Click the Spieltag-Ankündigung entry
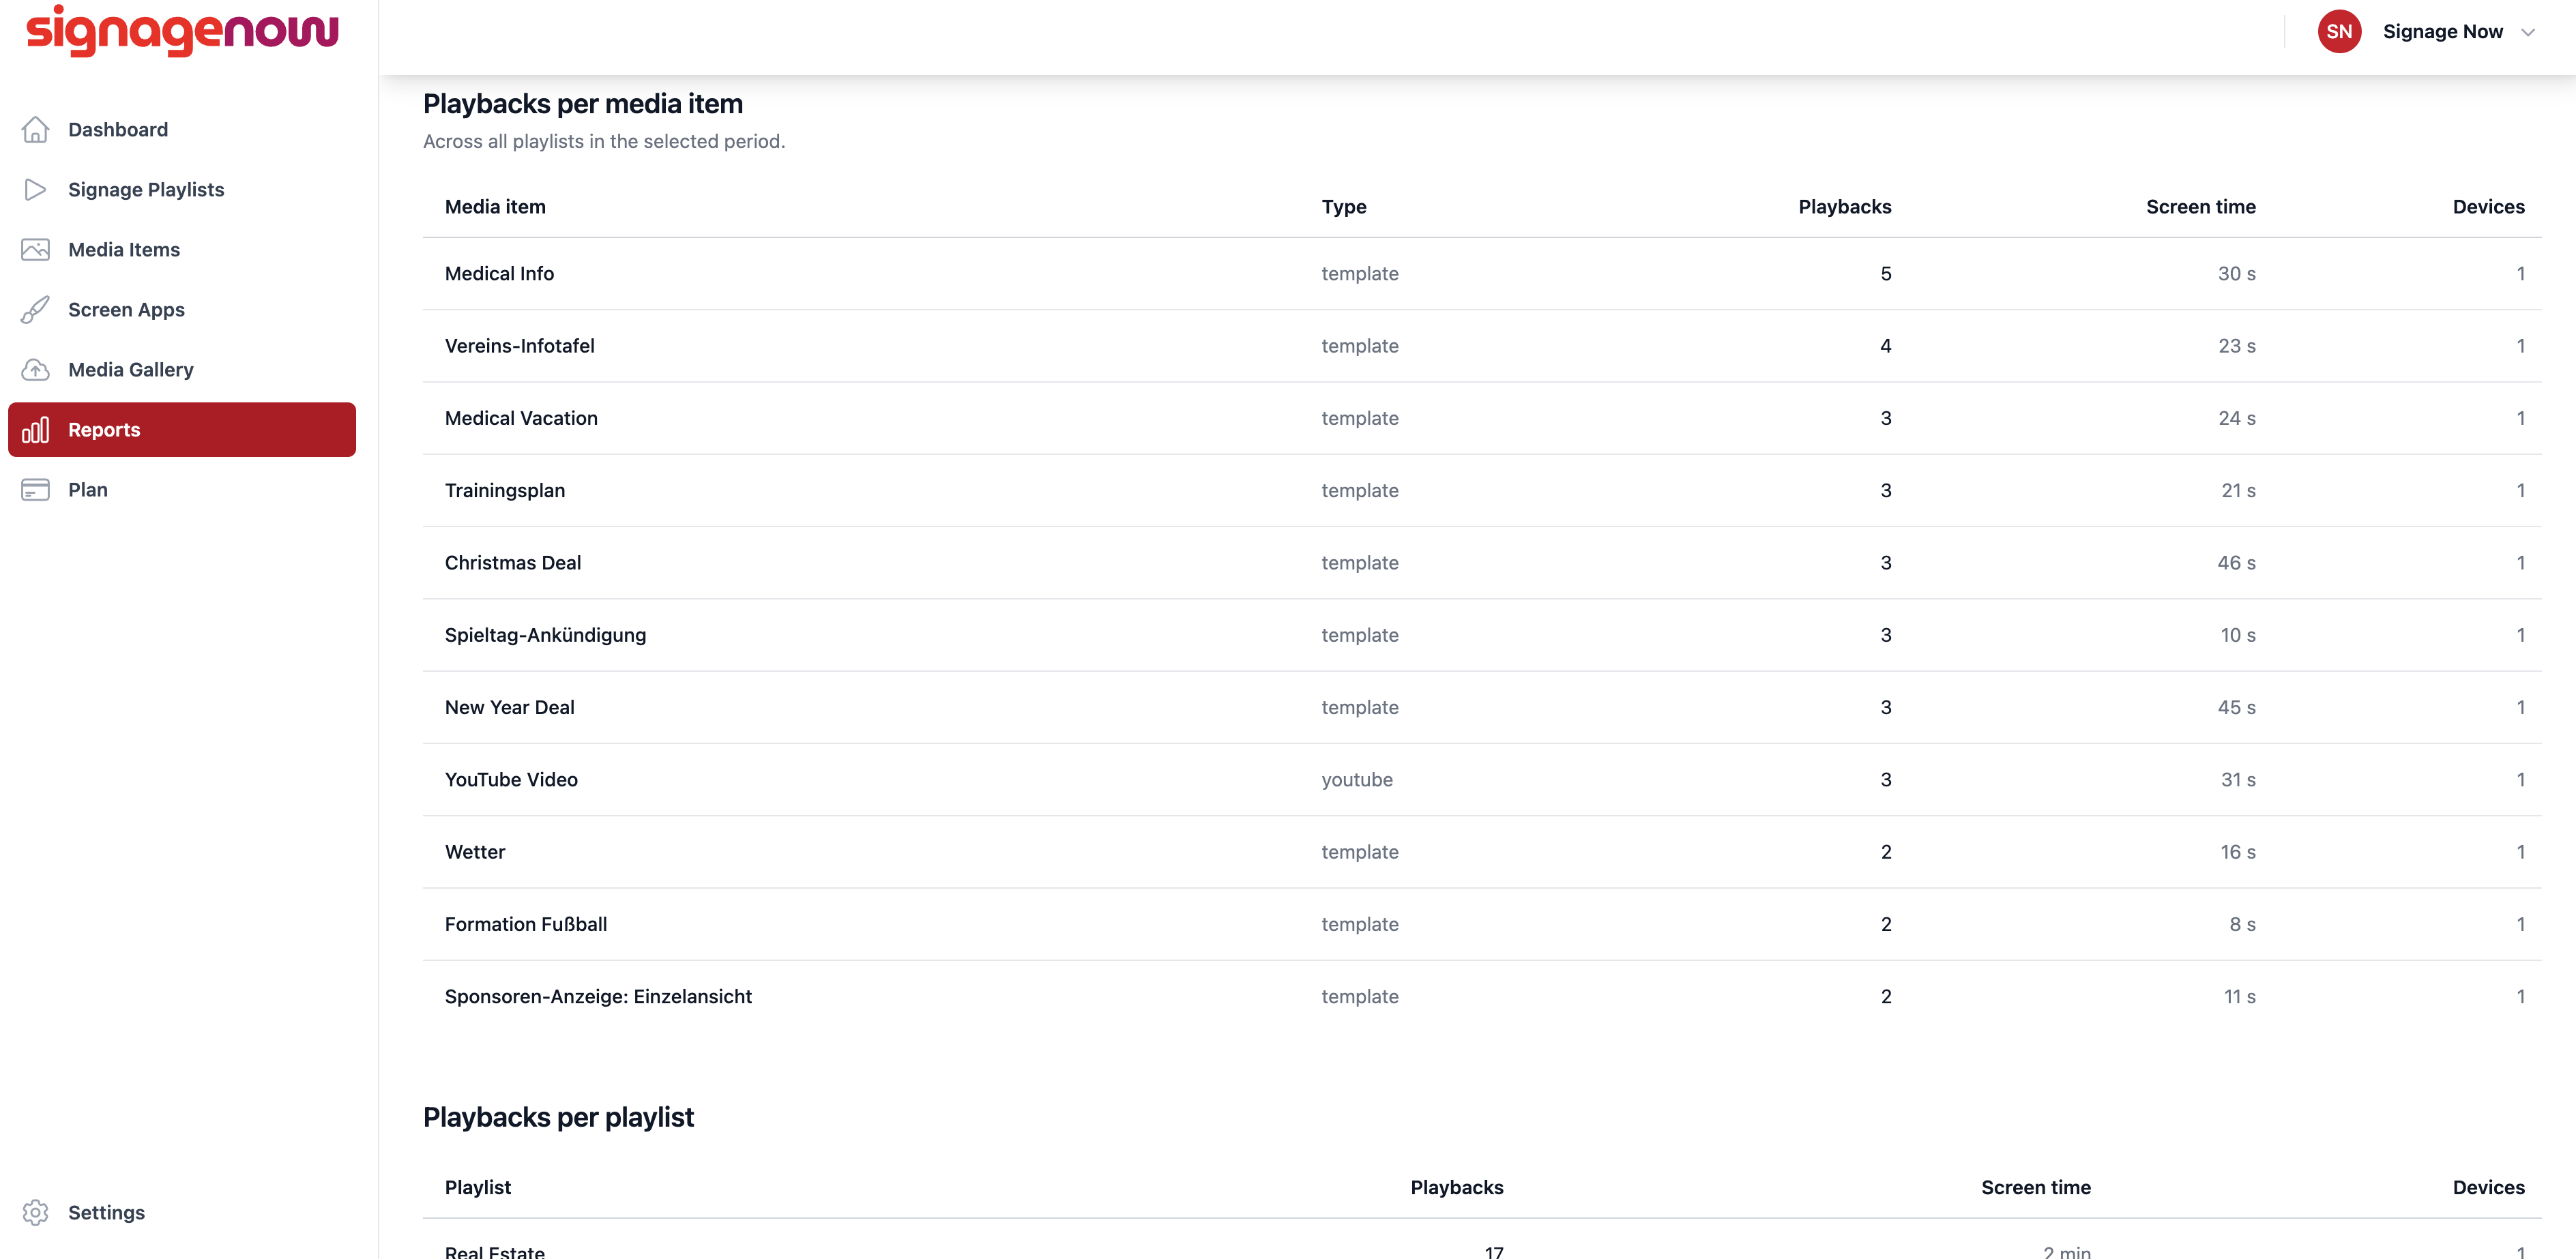Image resolution: width=2576 pixels, height=1259 pixels. click(x=545, y=635)
